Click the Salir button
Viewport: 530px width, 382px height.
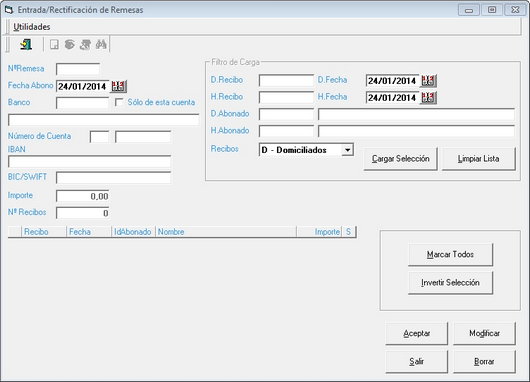click(x=416, y=362)
